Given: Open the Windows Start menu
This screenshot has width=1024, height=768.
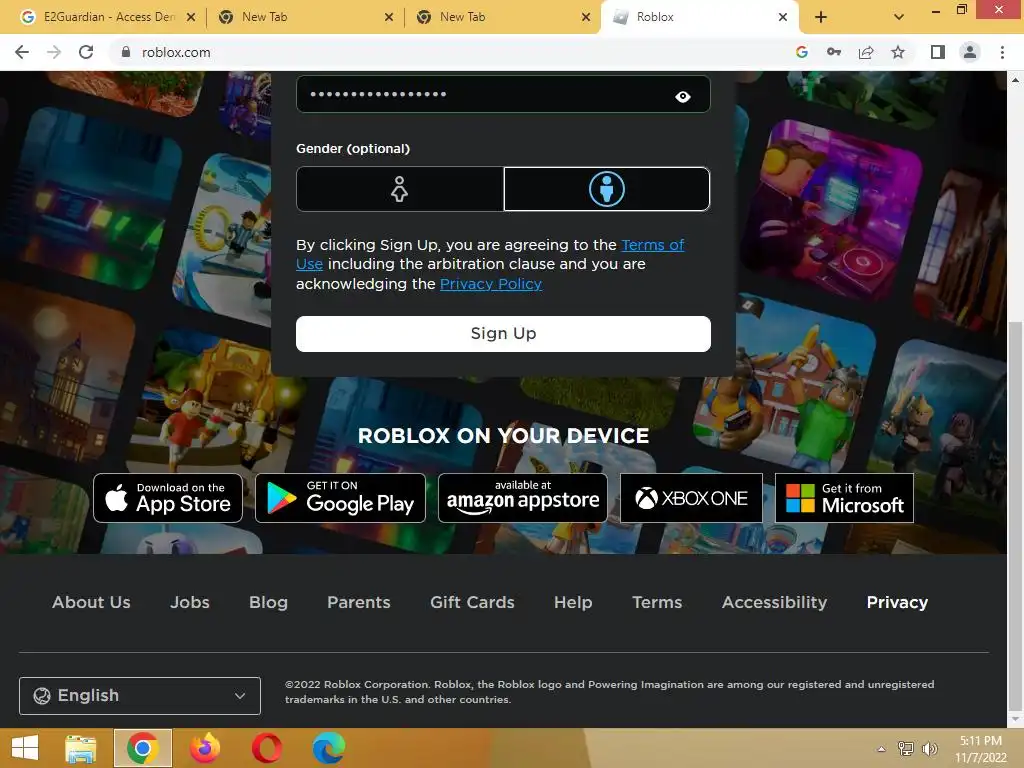Looking at the screenshot, I should [x=25, y=748].
